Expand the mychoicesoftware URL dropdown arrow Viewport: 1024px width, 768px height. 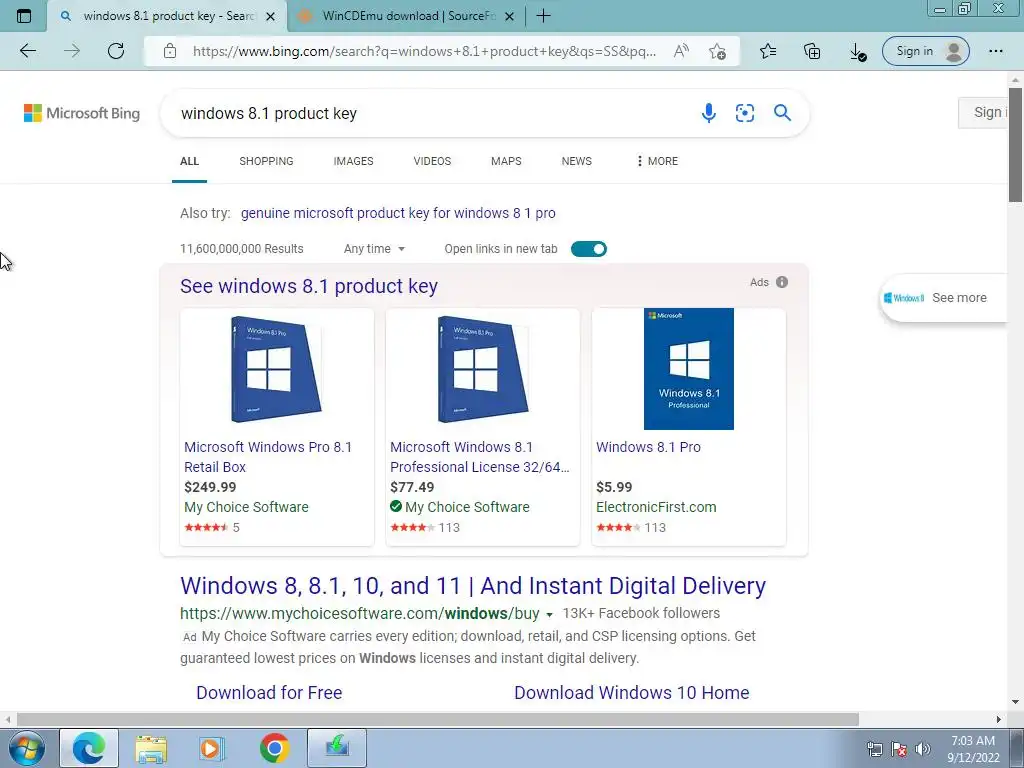(x=549, y=615)
